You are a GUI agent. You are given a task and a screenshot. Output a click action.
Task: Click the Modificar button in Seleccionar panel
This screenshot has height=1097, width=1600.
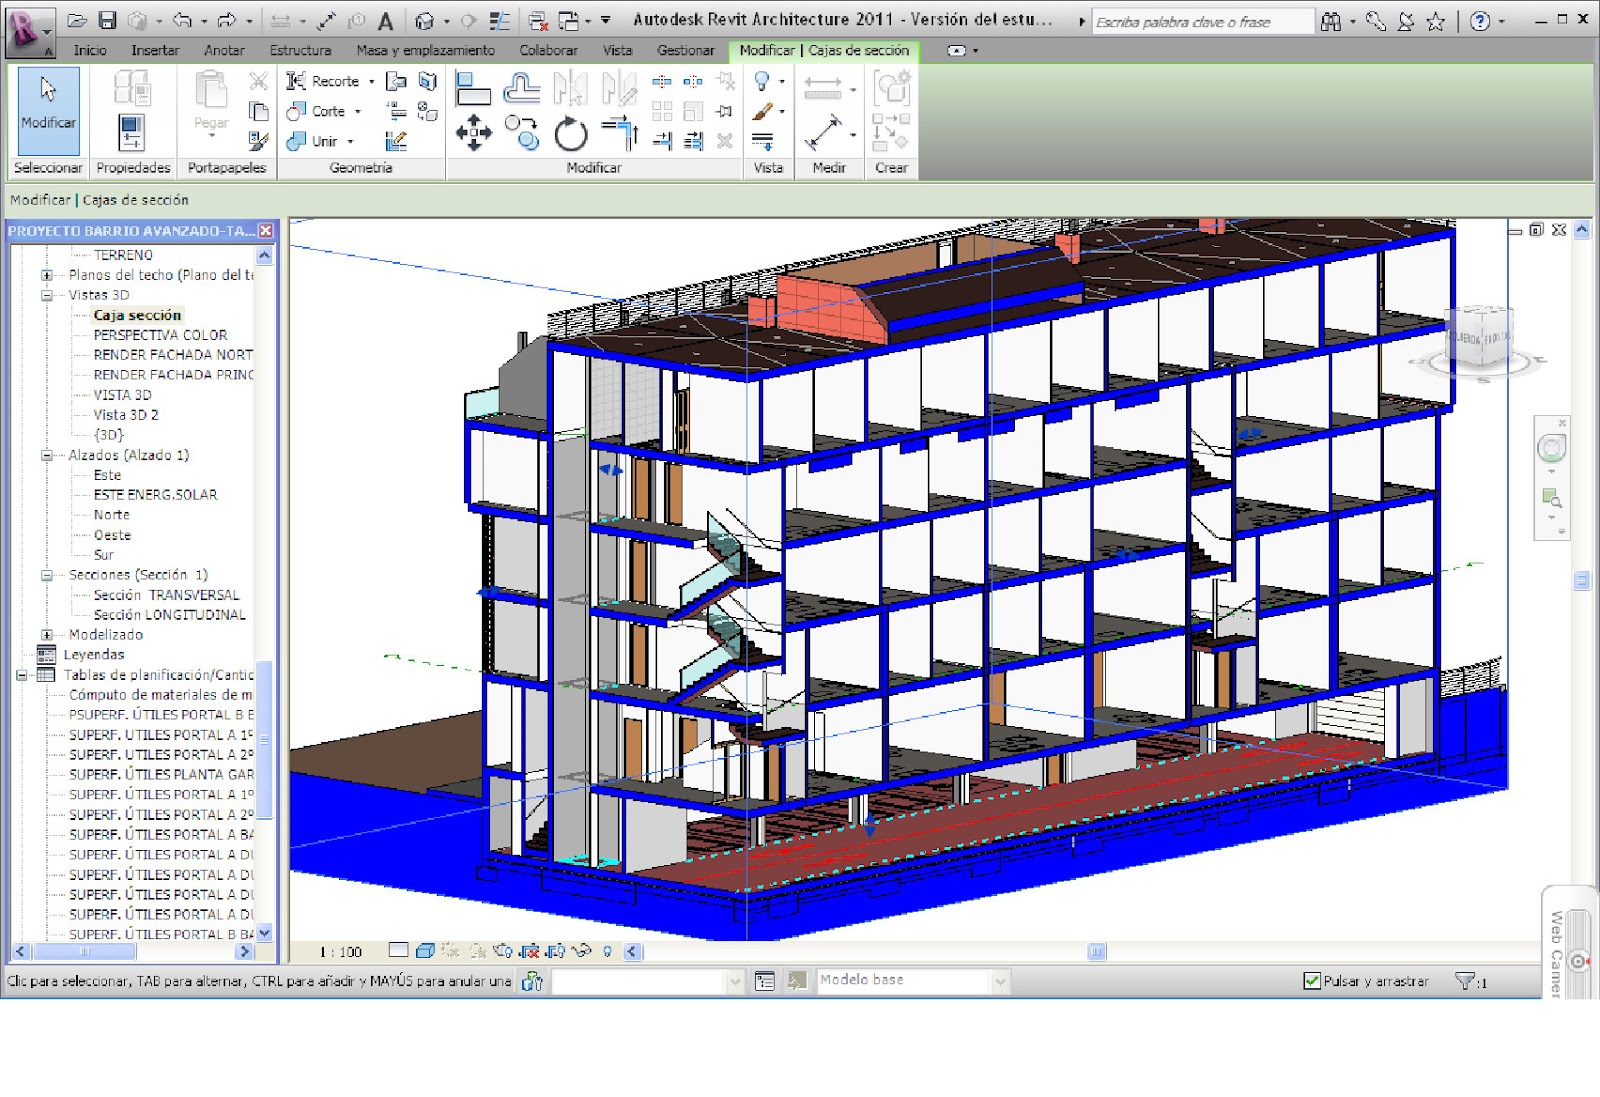click(46, 111)
